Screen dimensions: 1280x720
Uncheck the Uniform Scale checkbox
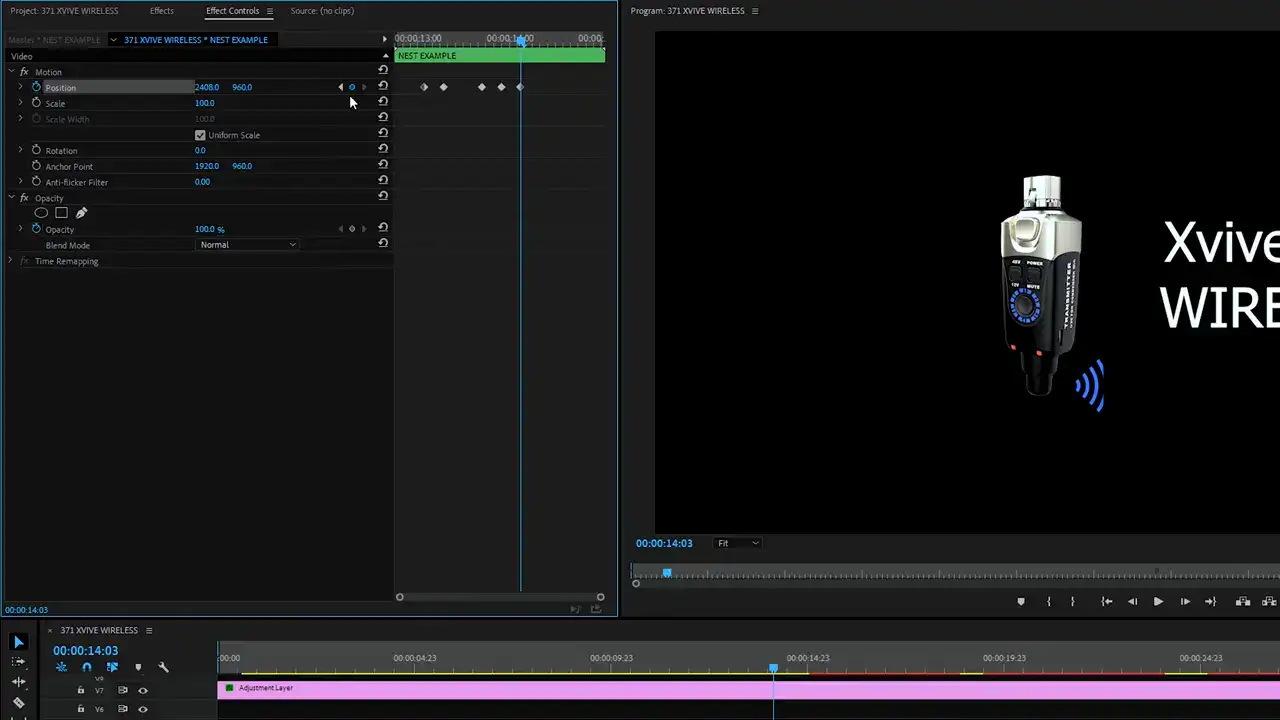200,135
